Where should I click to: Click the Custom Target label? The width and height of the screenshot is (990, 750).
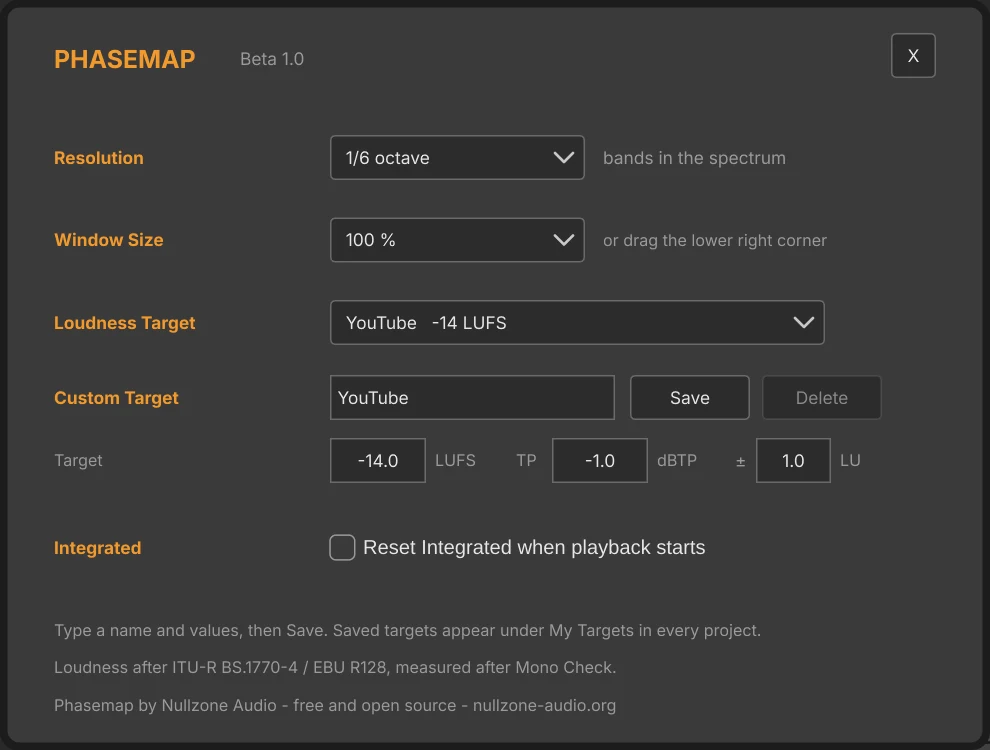(x=116, y=398)
